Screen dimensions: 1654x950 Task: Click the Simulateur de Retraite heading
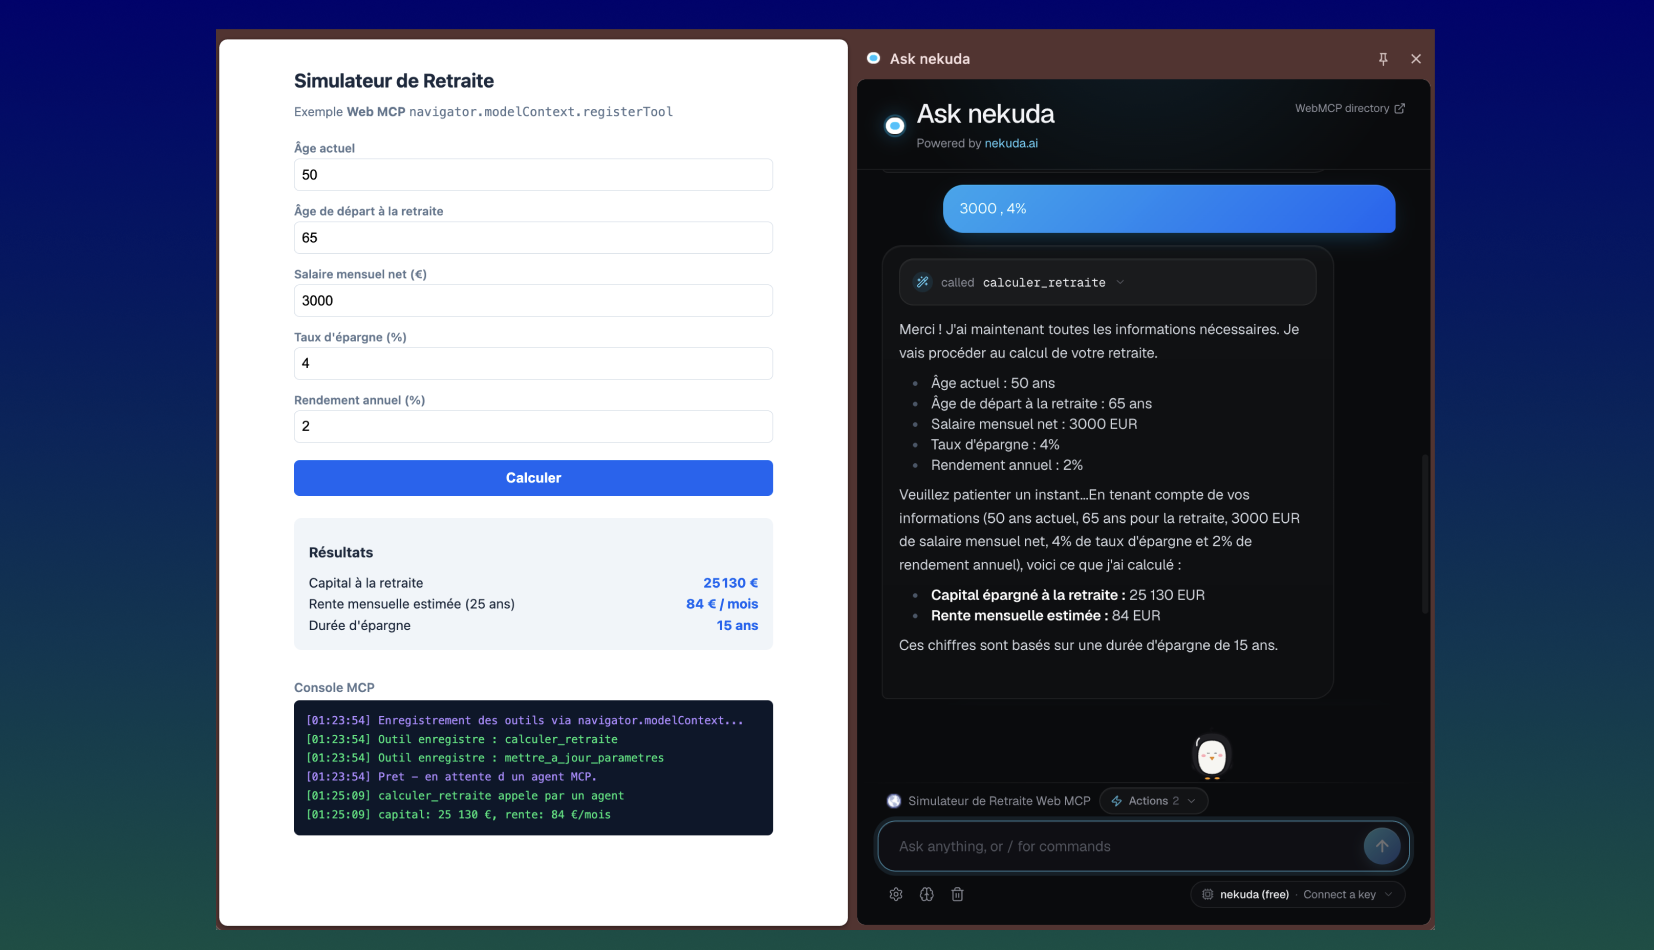(x=394, y=81)
